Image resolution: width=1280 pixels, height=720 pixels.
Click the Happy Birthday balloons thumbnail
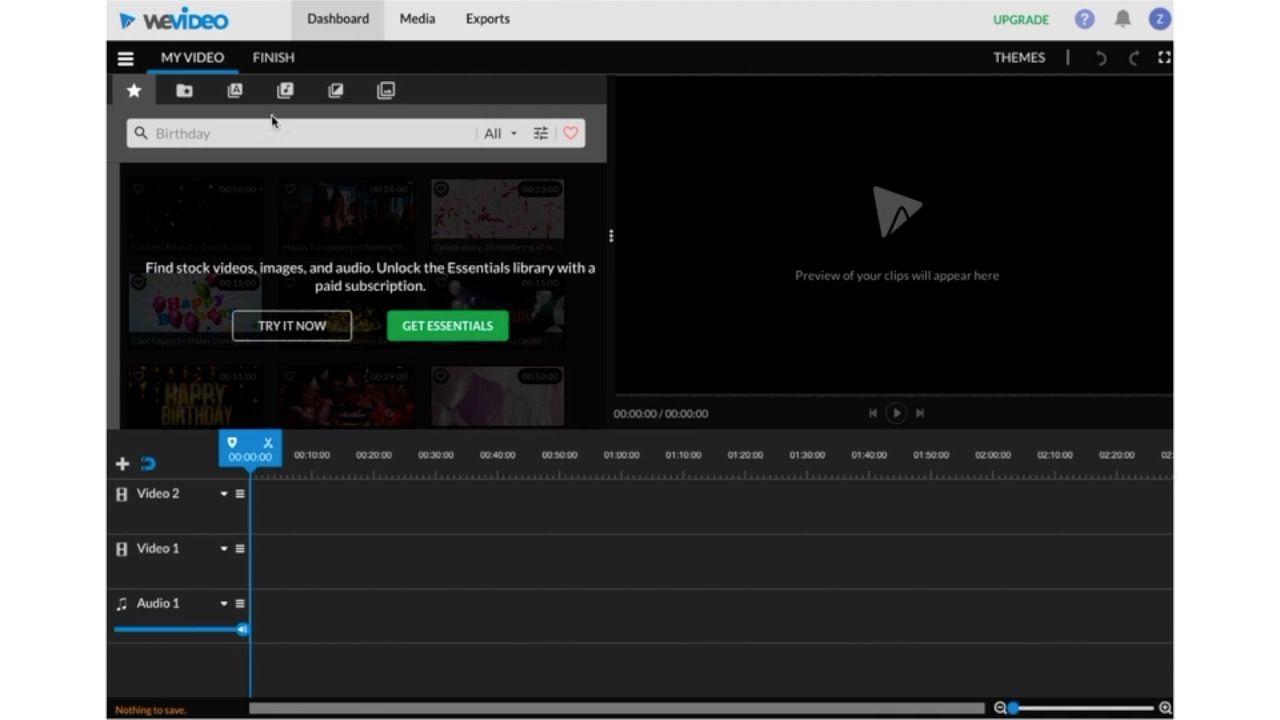[x=195, y=303]
